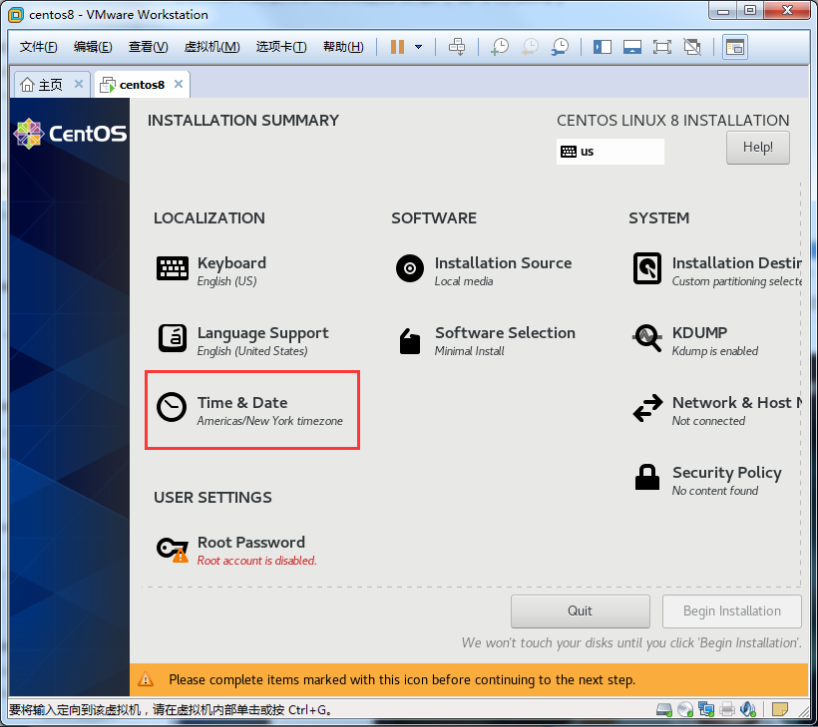
Task: Enter full screen mode from toolbar
Action: pyautogui.click(x=661, y=47)
